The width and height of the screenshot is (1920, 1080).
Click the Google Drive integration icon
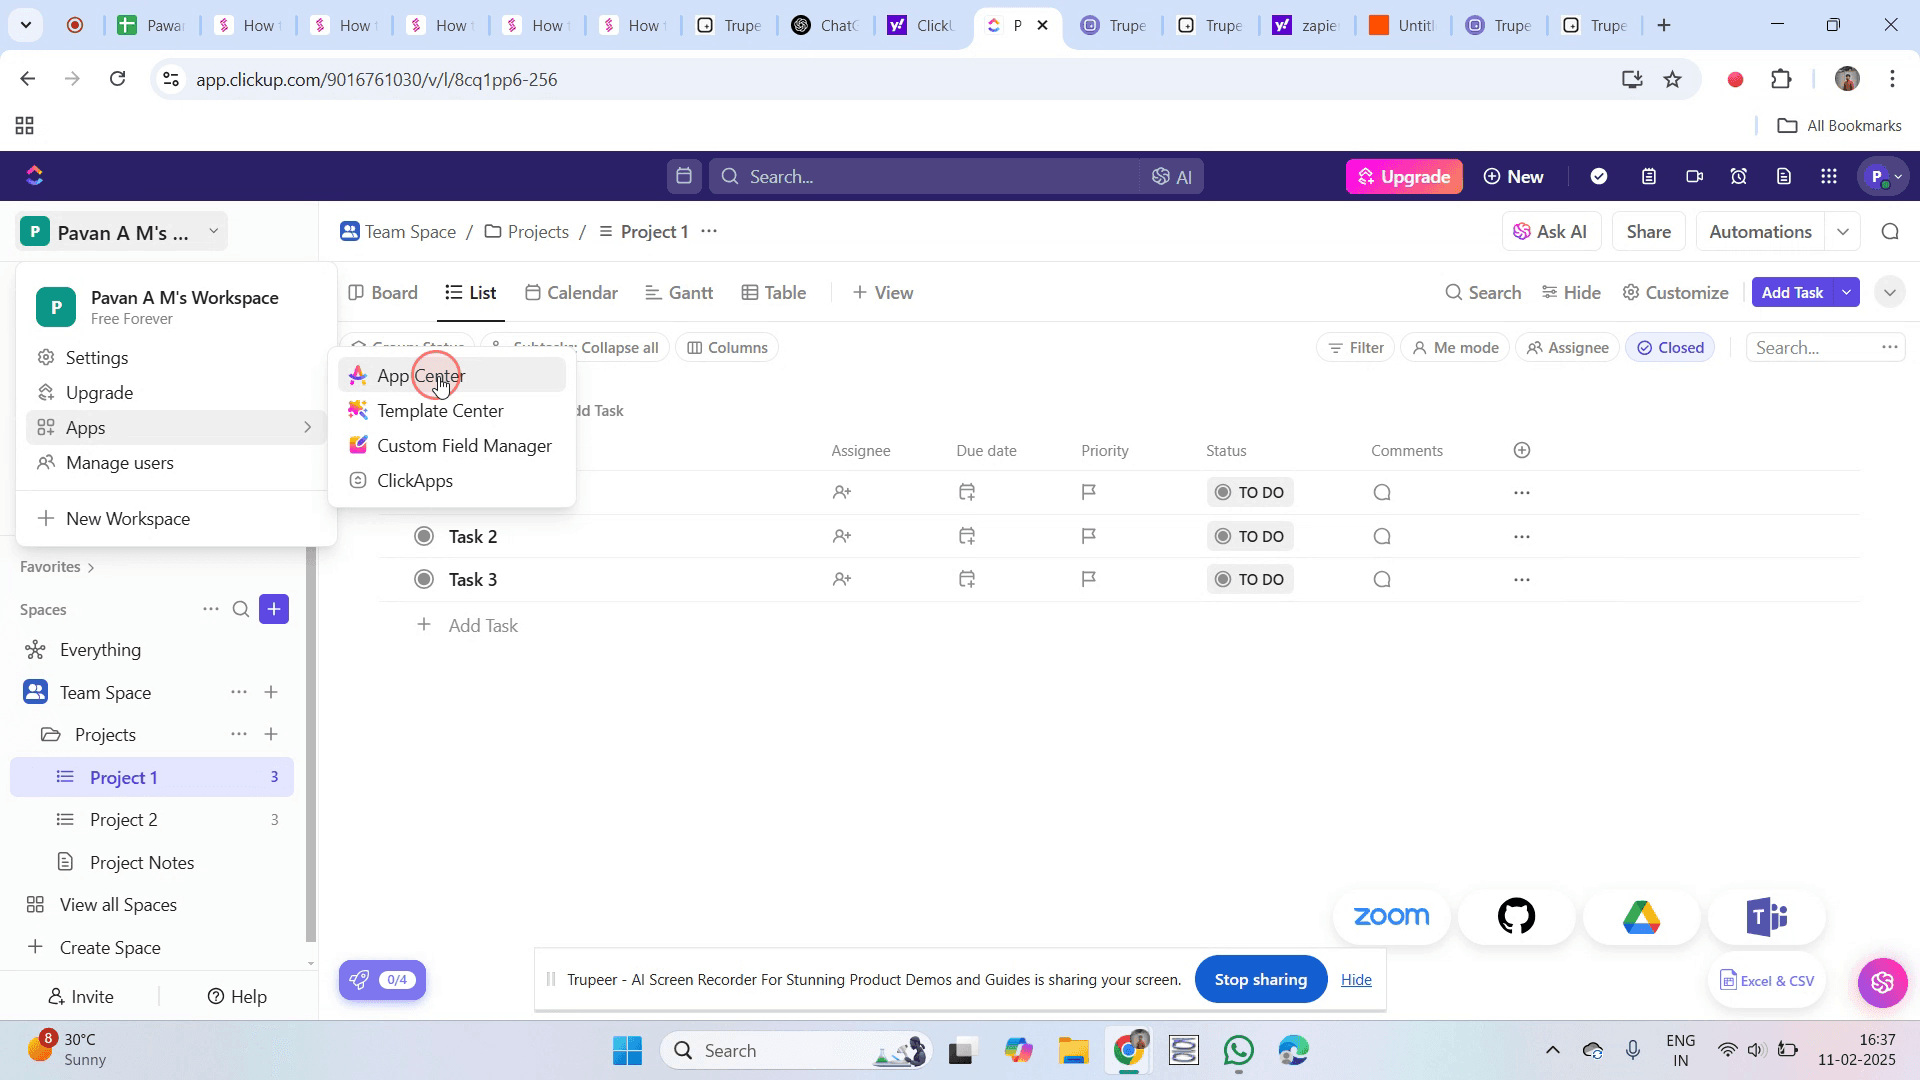coord(1641,916)
